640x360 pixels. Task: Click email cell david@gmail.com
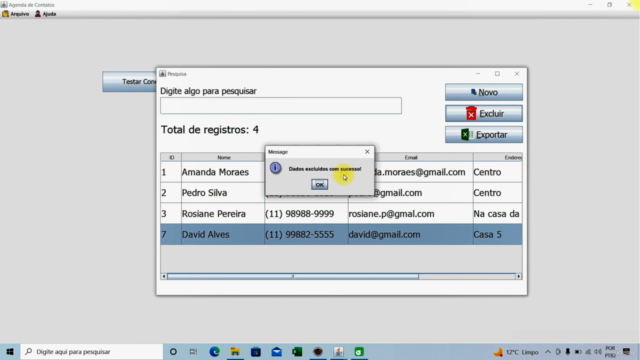tap(411, 234)
